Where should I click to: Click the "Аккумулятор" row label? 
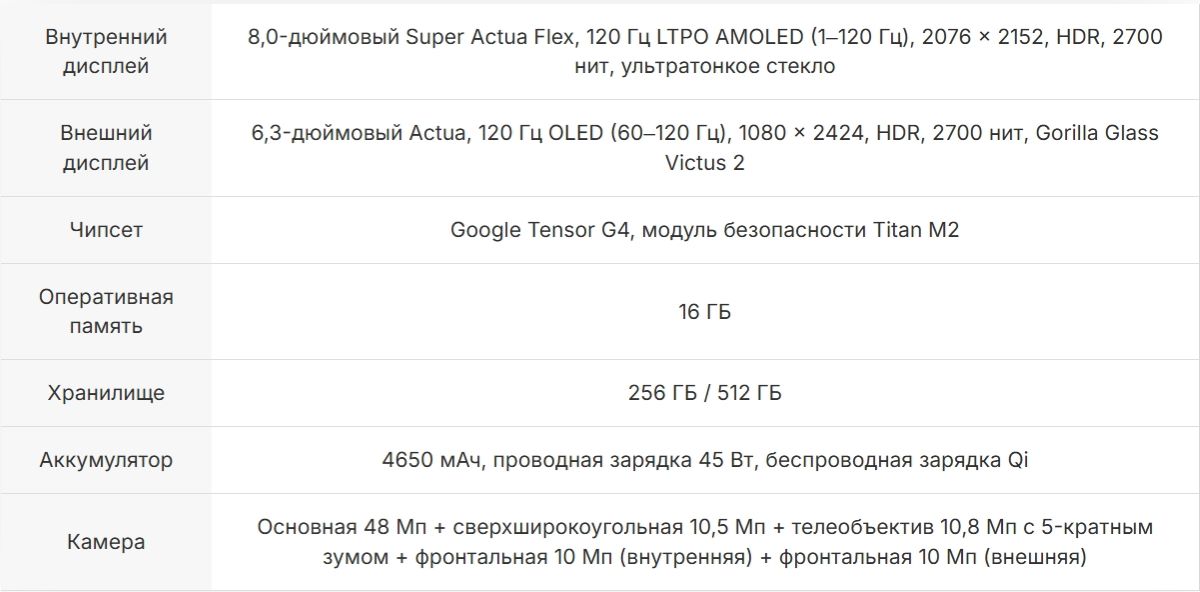pyautogui.click(x=106, y=460)
